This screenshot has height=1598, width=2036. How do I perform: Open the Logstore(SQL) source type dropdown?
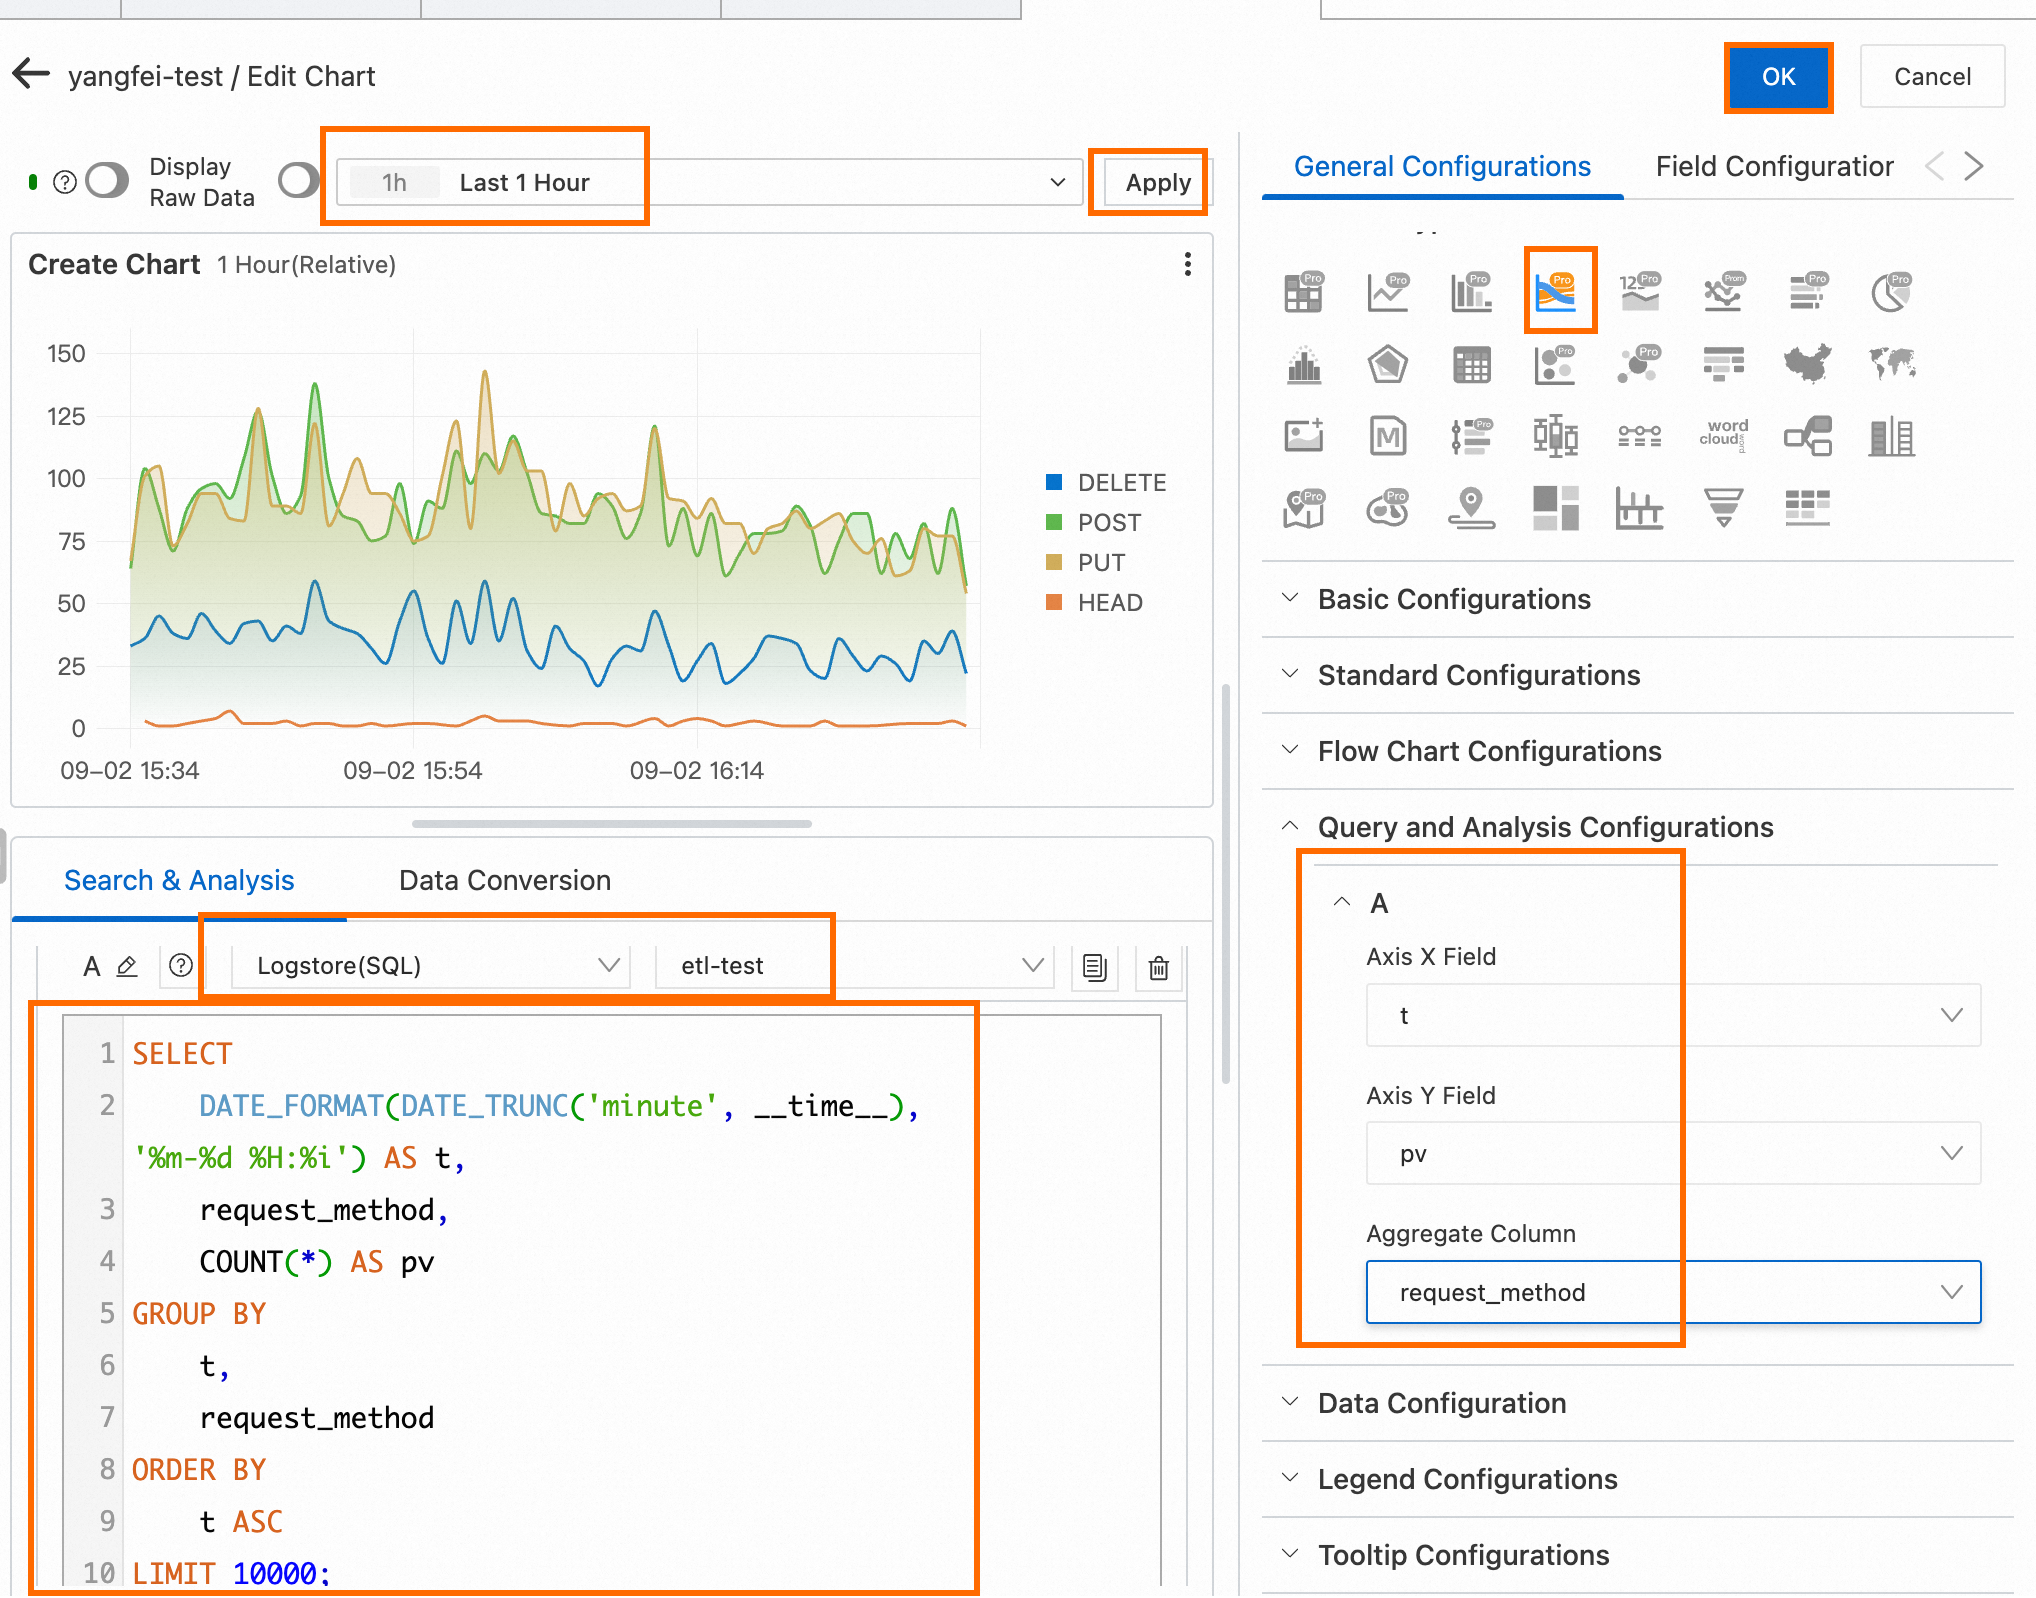(x=431, y=965)
